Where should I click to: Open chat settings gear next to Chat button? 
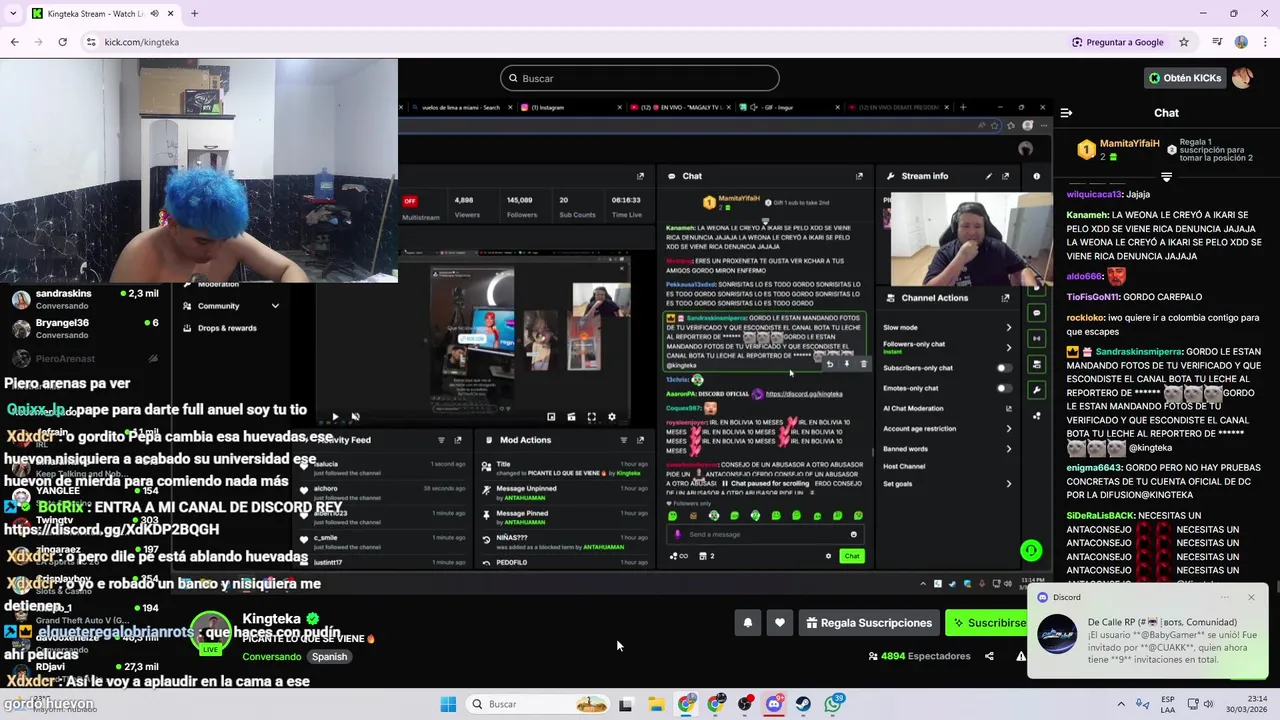(828, 556)
